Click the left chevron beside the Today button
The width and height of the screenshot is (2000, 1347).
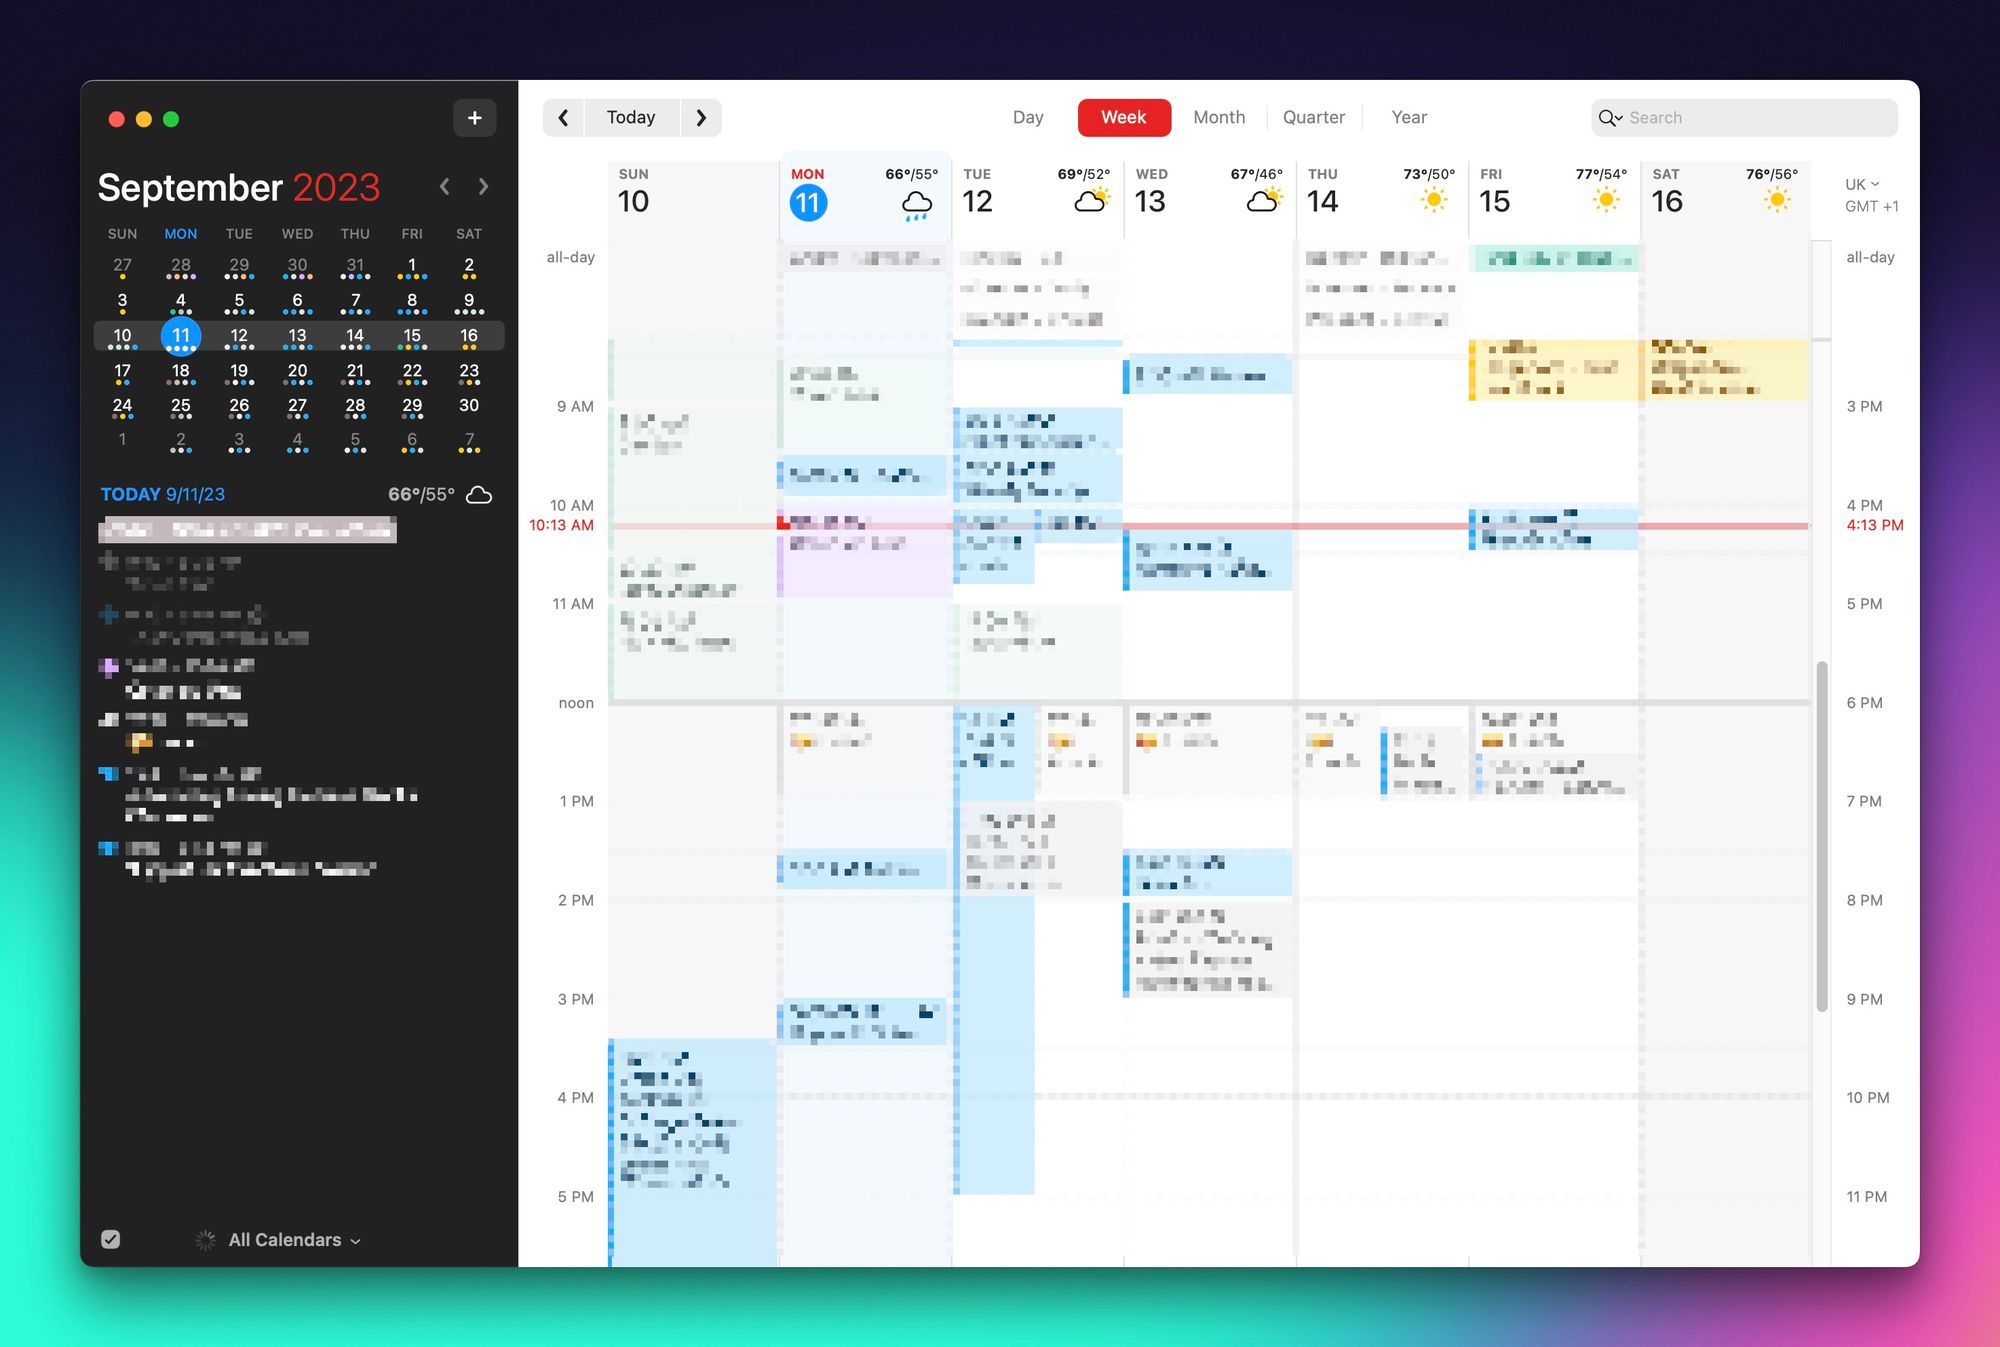563,117
